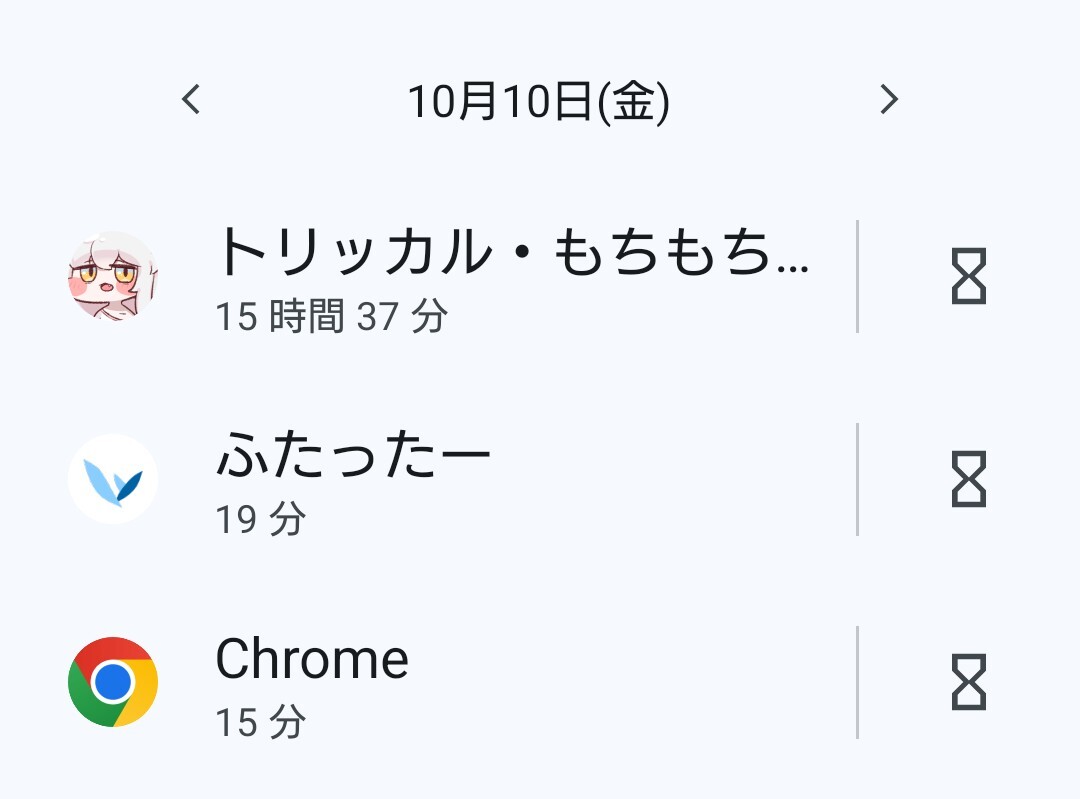Tap the (金) weekday in the date header
1080x799 pixels.
click(633, 101)
